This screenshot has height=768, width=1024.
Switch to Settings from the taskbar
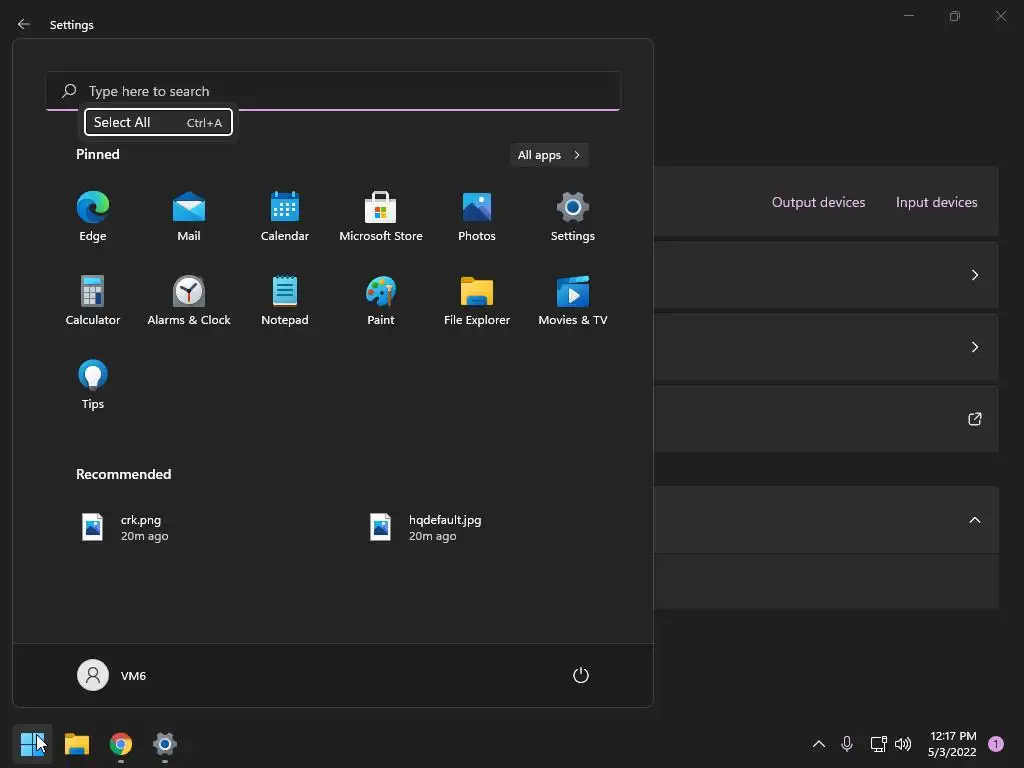click(x=165, y=743)
